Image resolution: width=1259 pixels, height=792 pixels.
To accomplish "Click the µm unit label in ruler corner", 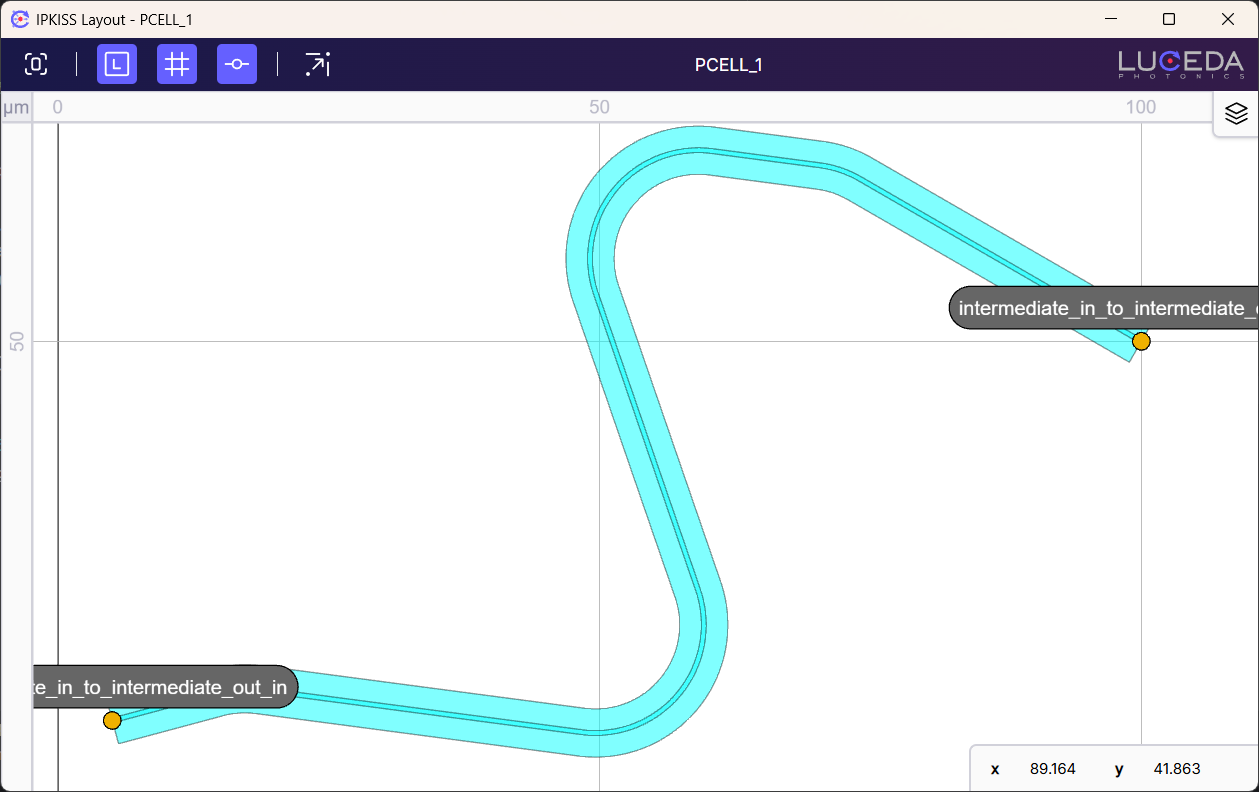I will pyautogui.click(x=16, y=107).
